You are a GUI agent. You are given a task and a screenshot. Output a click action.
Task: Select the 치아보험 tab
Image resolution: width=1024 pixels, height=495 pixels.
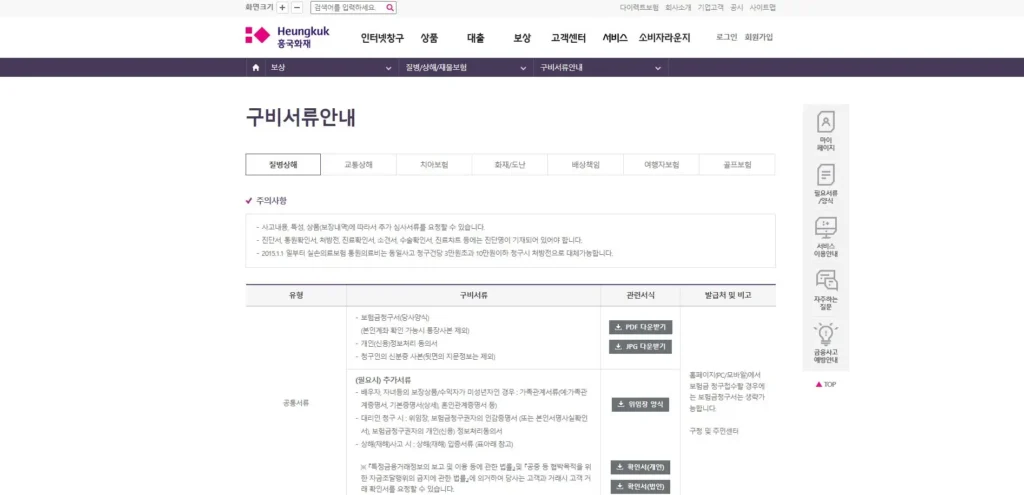pos(434,165)
